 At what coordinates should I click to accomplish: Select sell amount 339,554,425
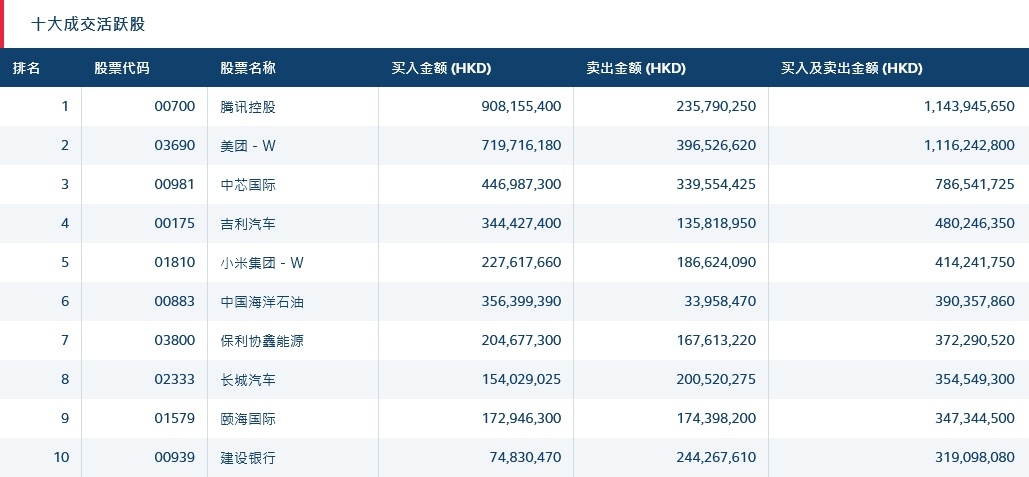(716, 184)
